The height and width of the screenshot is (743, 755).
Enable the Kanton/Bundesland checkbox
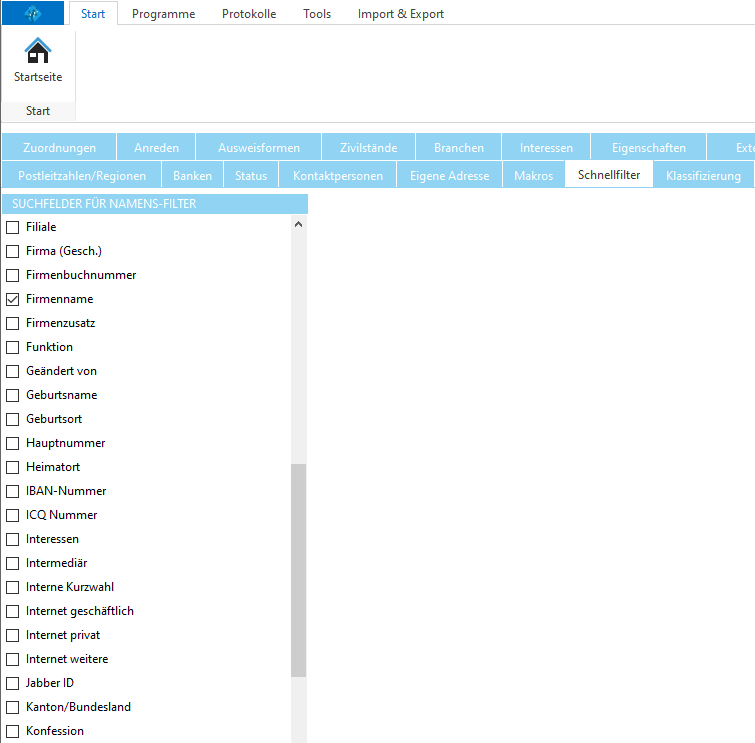pyautogui.click(x=13, y=707)
